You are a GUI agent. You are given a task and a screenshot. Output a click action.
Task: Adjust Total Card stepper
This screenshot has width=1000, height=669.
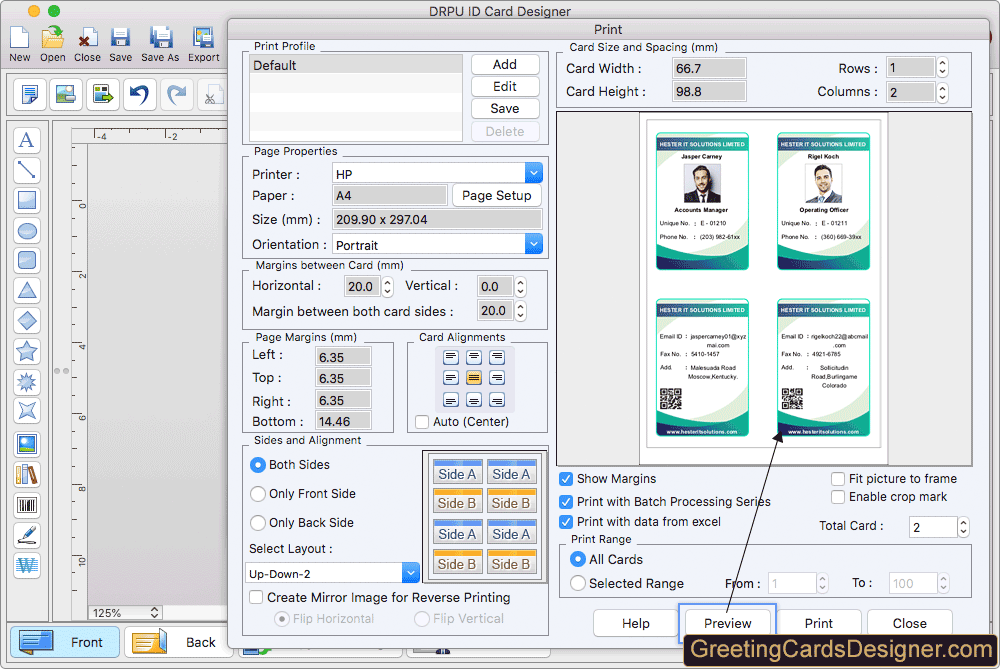coord(964,527)
